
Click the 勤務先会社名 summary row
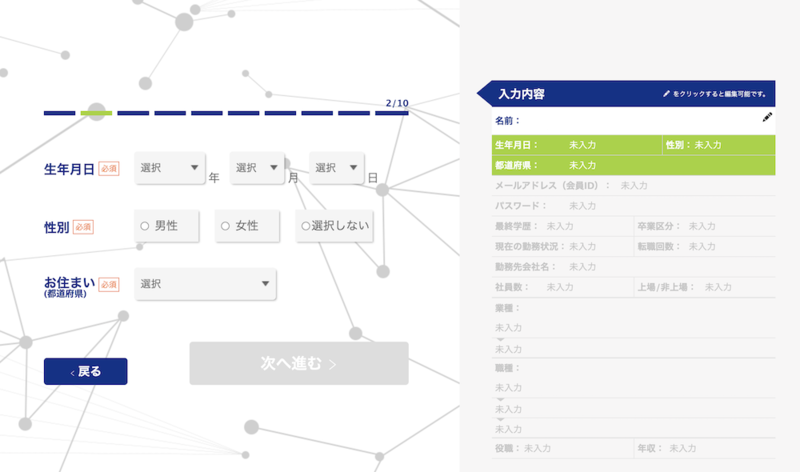click(633, 267)
